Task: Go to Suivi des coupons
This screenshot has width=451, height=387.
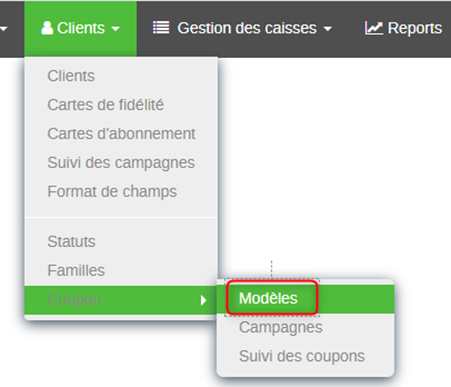Action: 302,356
